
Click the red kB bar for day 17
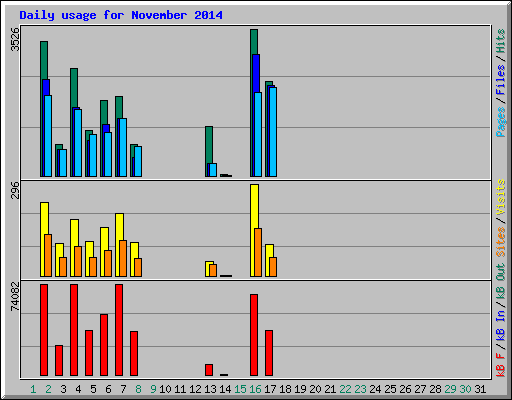click(269, 353)
